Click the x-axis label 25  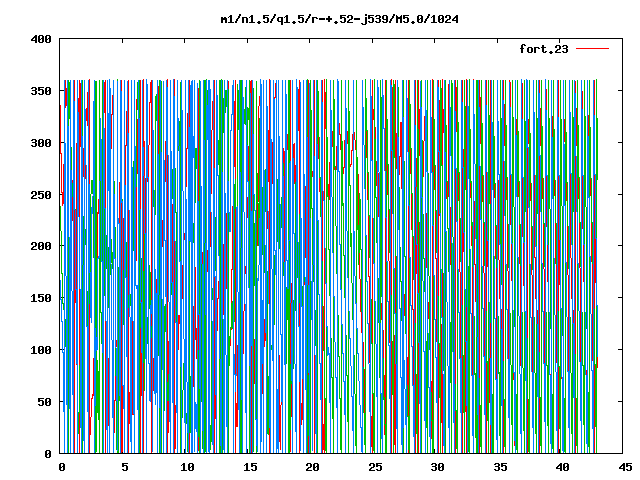click(x=375, y=467)
